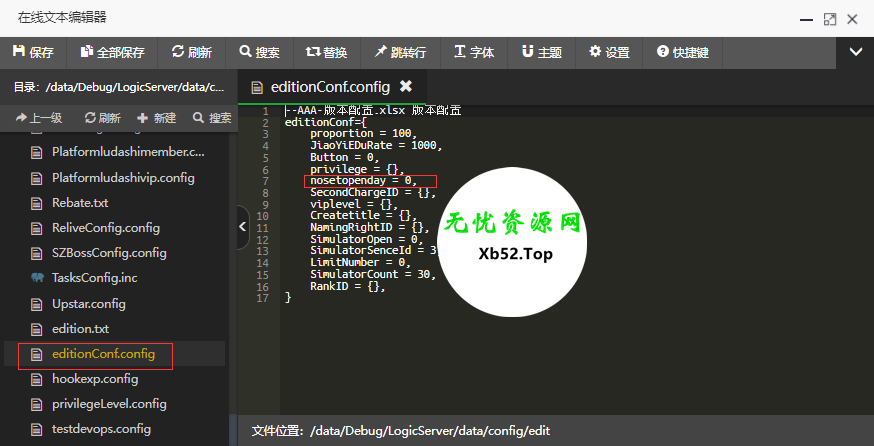Screen dimensions: 874x446
Task: Go up one folder with 上一级
Action: [39, 118]
